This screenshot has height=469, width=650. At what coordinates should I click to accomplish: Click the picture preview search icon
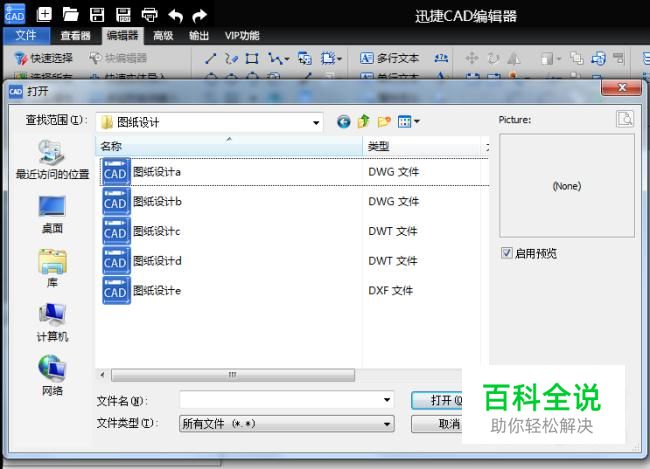(625, 119)
